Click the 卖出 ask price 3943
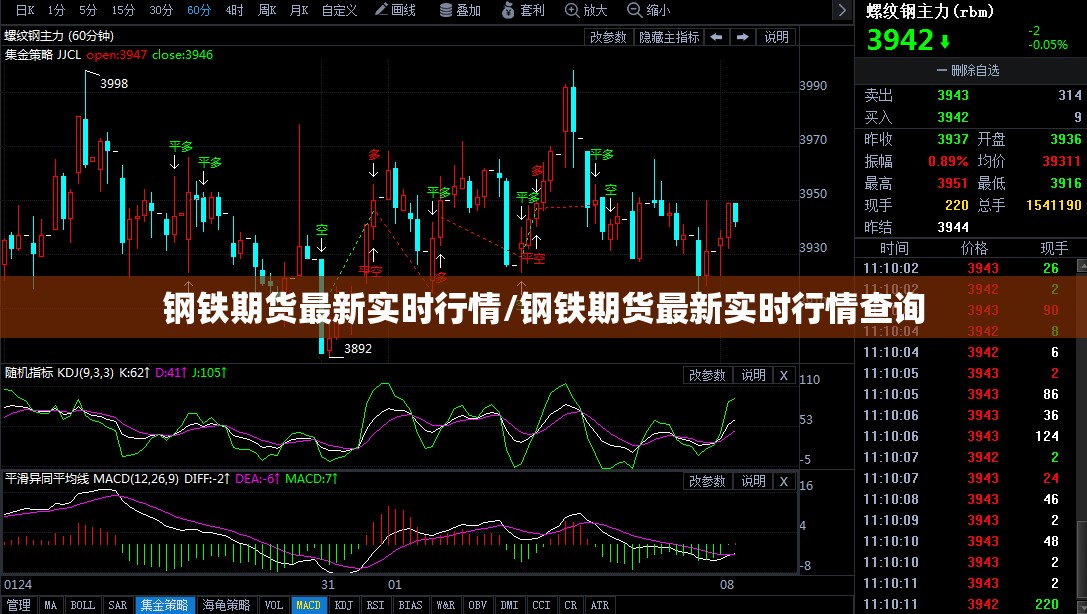1087x614 pixels. [953, 96]
